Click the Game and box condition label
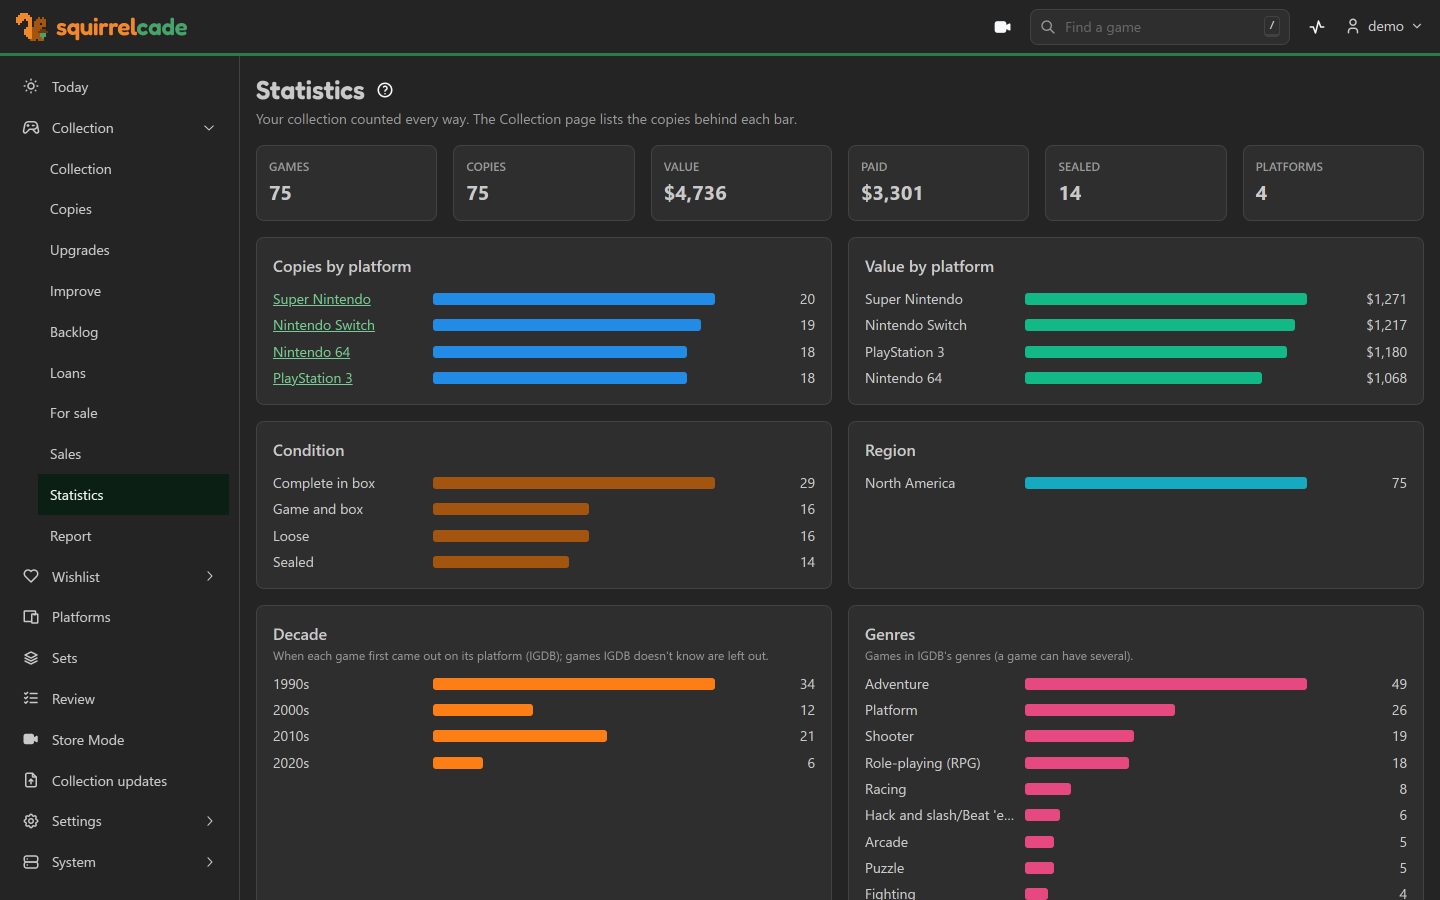The image size is (1440, 900). click(318, 509)
